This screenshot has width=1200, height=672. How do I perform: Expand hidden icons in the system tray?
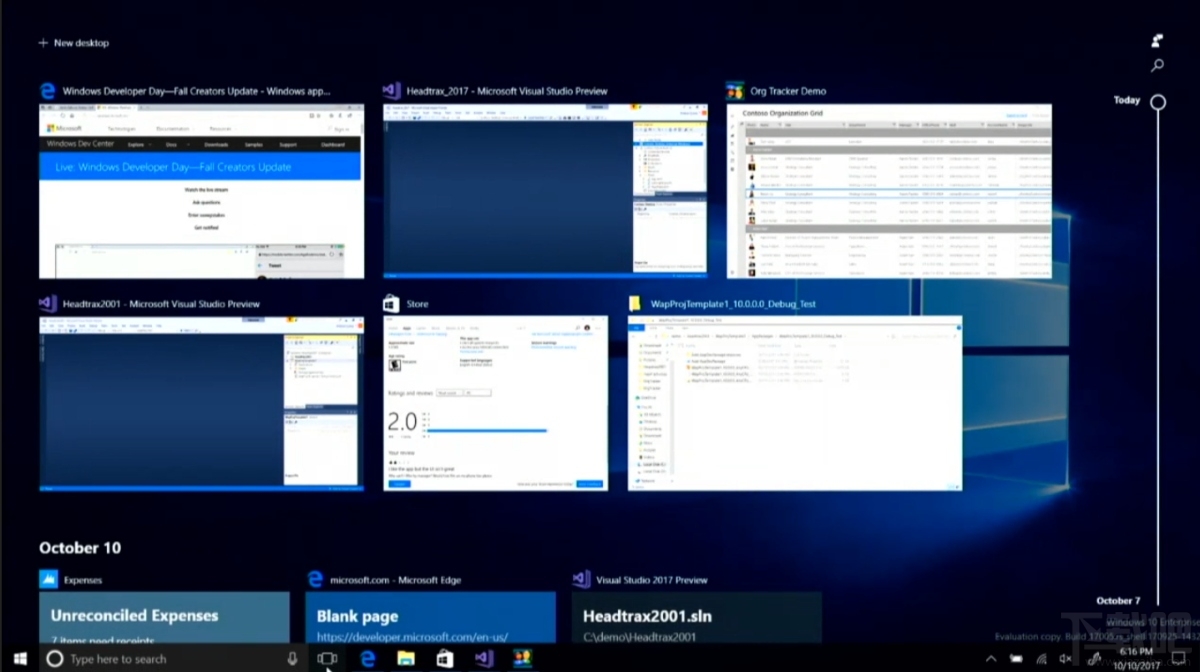click(x=991, y=658)
